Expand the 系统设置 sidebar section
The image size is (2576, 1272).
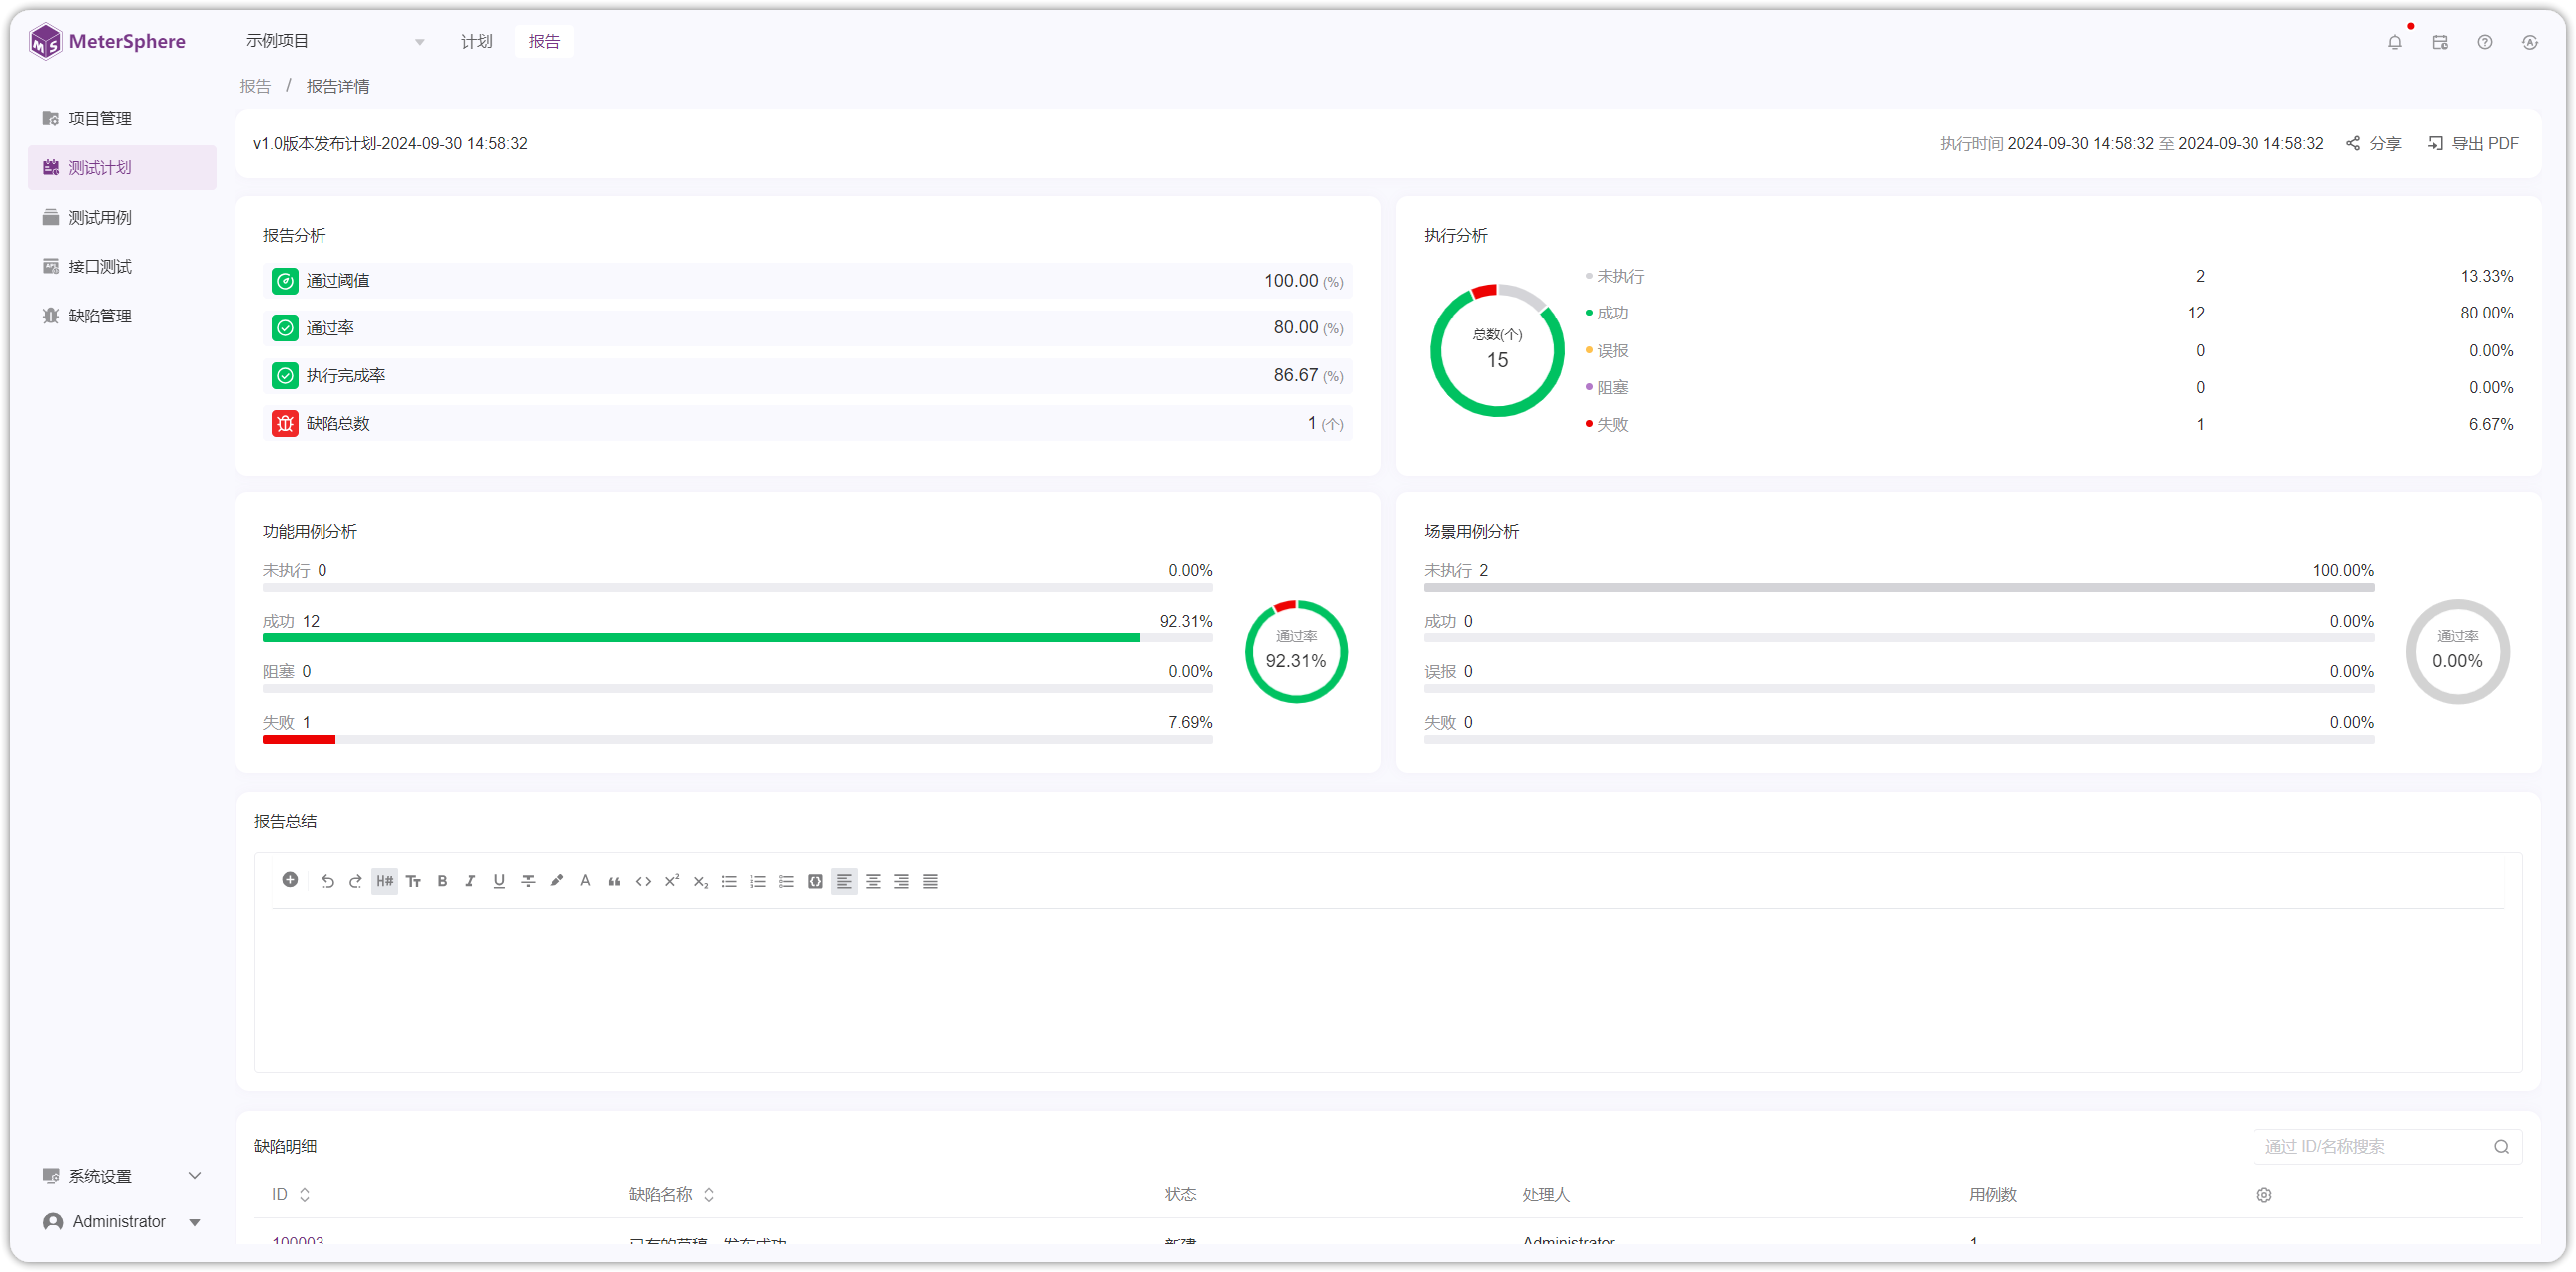tap(122, 1176)
